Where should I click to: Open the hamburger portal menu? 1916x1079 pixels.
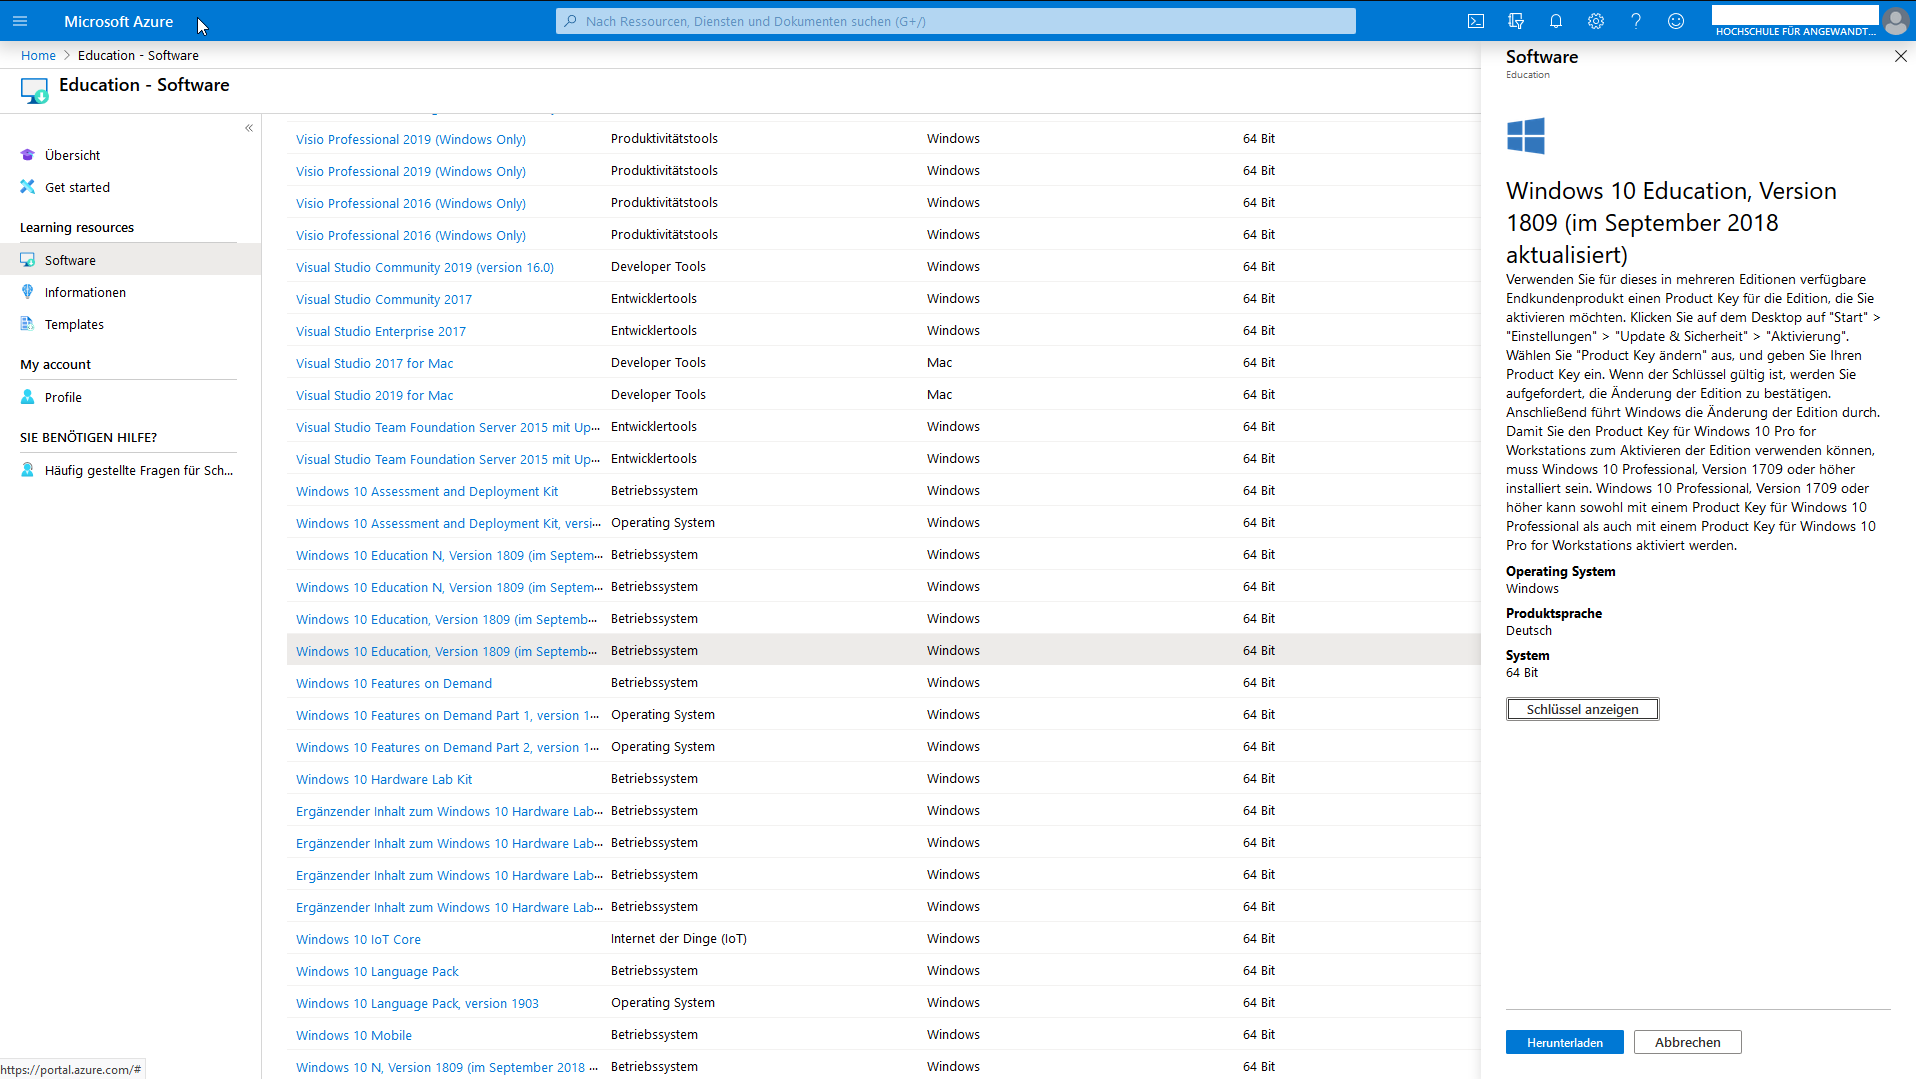tap(20, 21)
